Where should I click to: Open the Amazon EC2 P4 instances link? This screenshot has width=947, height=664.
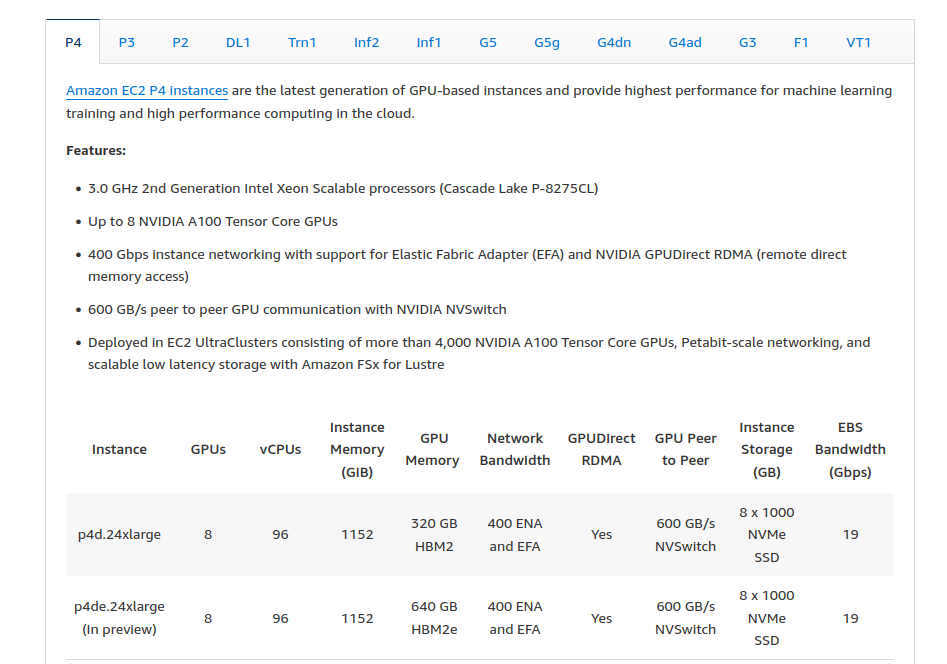(147, 91)
